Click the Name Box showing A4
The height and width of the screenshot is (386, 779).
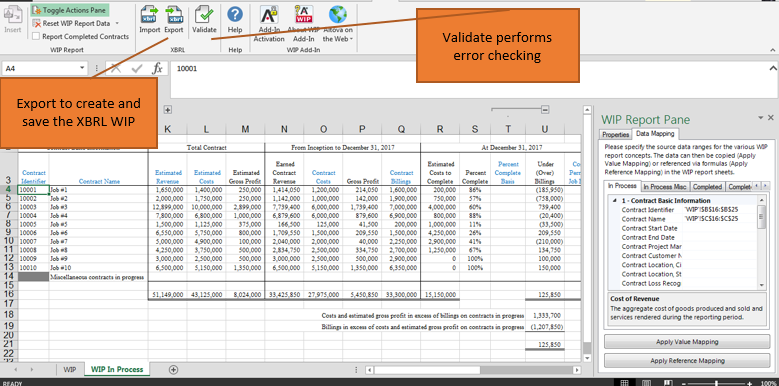coord(40,69)
